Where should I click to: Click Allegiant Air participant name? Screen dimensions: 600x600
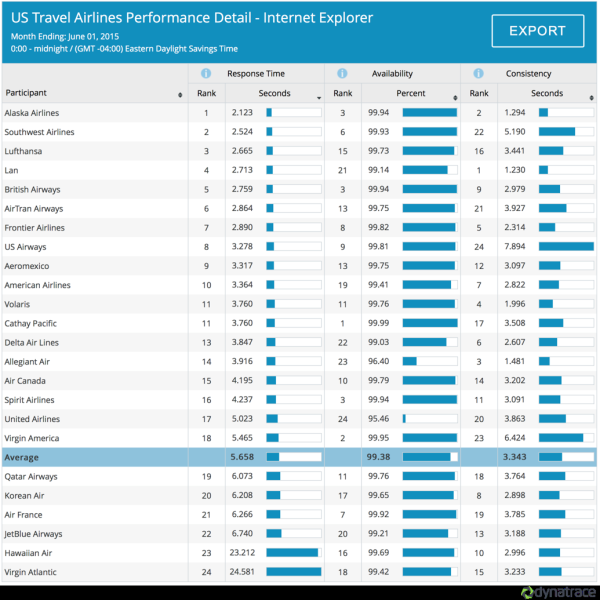[x=27, y=362]
